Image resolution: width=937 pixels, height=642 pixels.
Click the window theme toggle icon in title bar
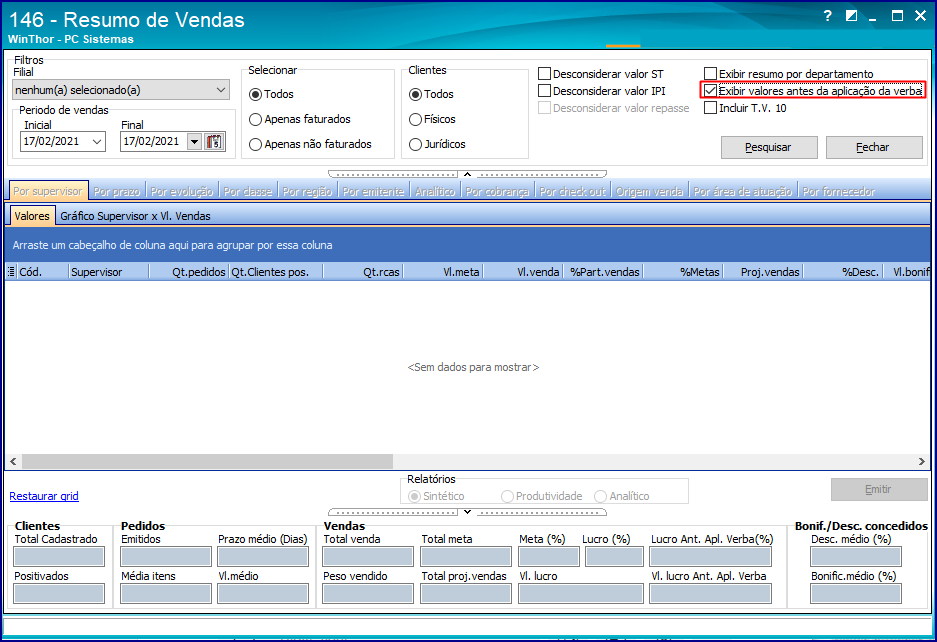852,16
